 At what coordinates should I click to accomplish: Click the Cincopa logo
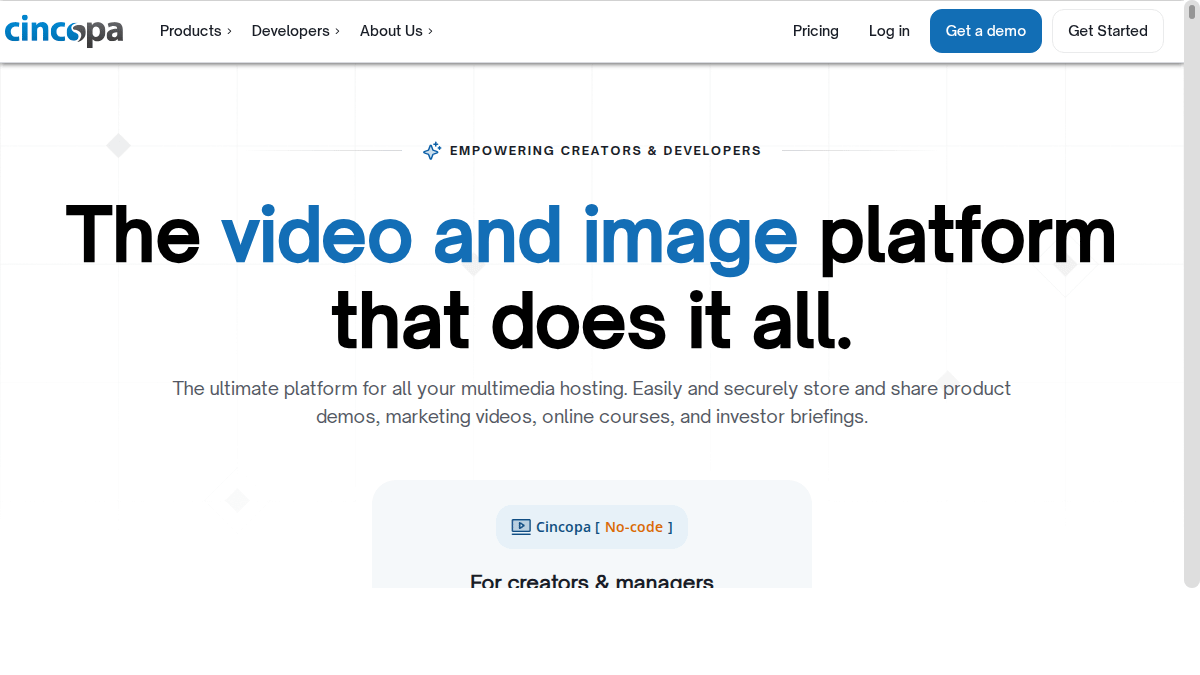64,31
